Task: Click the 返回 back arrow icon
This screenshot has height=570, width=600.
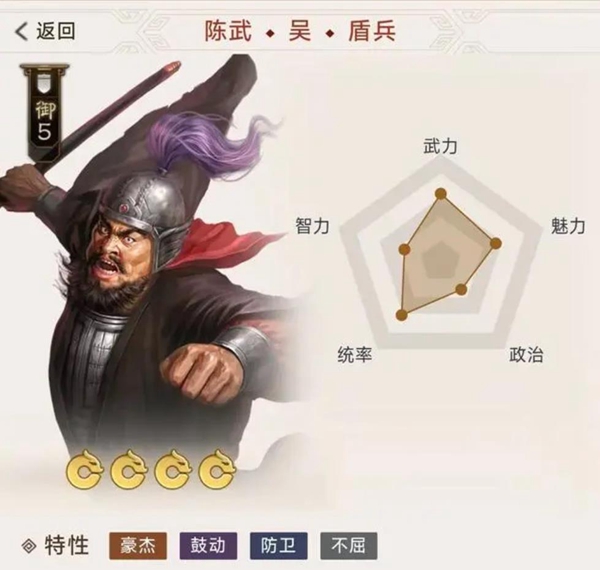Action: tap(21, 31)
